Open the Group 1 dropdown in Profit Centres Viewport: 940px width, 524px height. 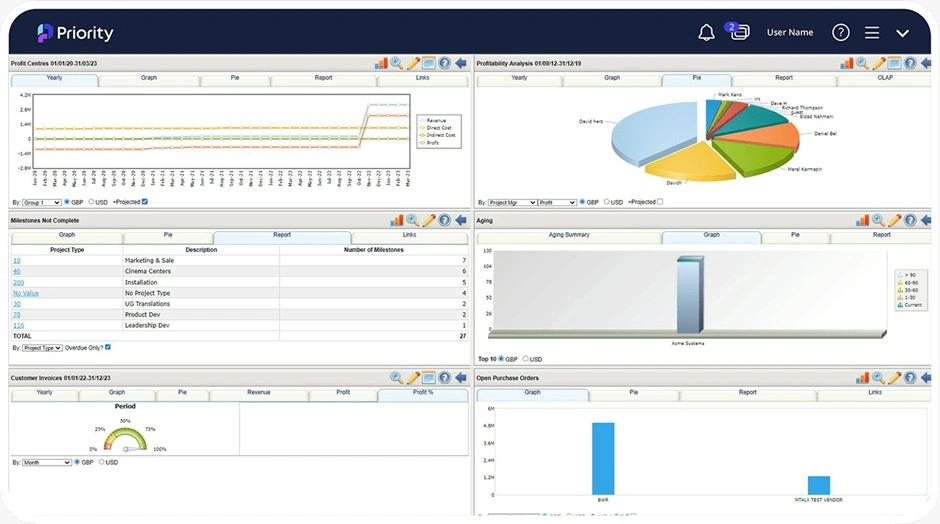(x=41, y=203)
